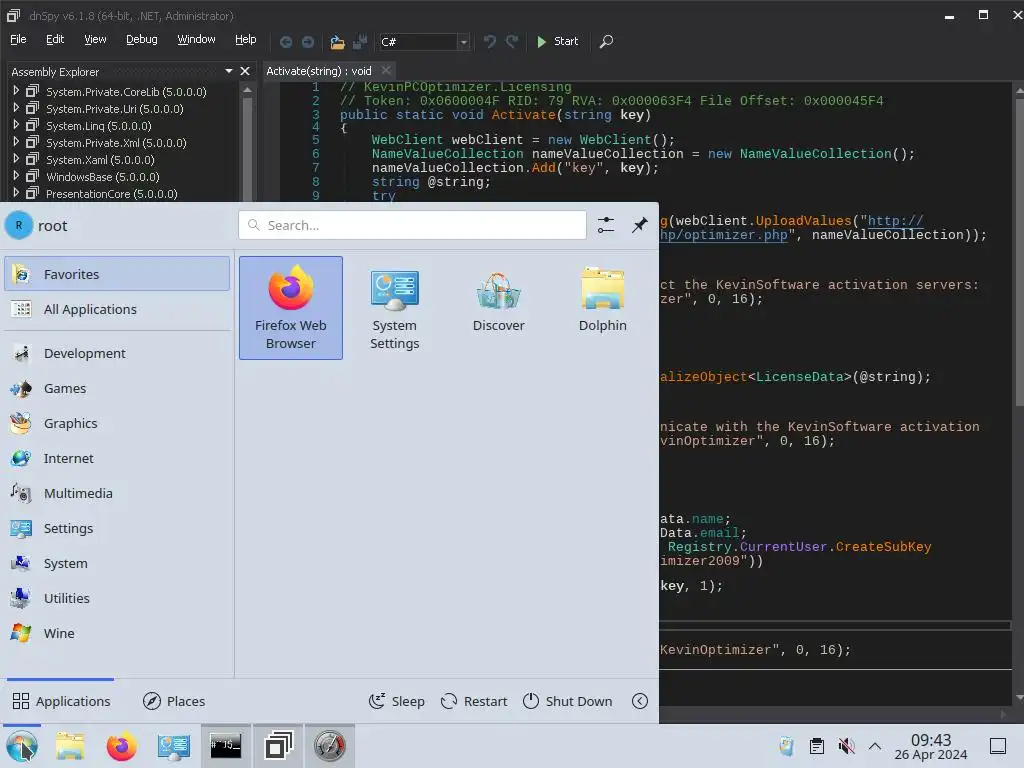Click Show Desktop button in taskbar
1024x768 pixels.
point(998,746)
